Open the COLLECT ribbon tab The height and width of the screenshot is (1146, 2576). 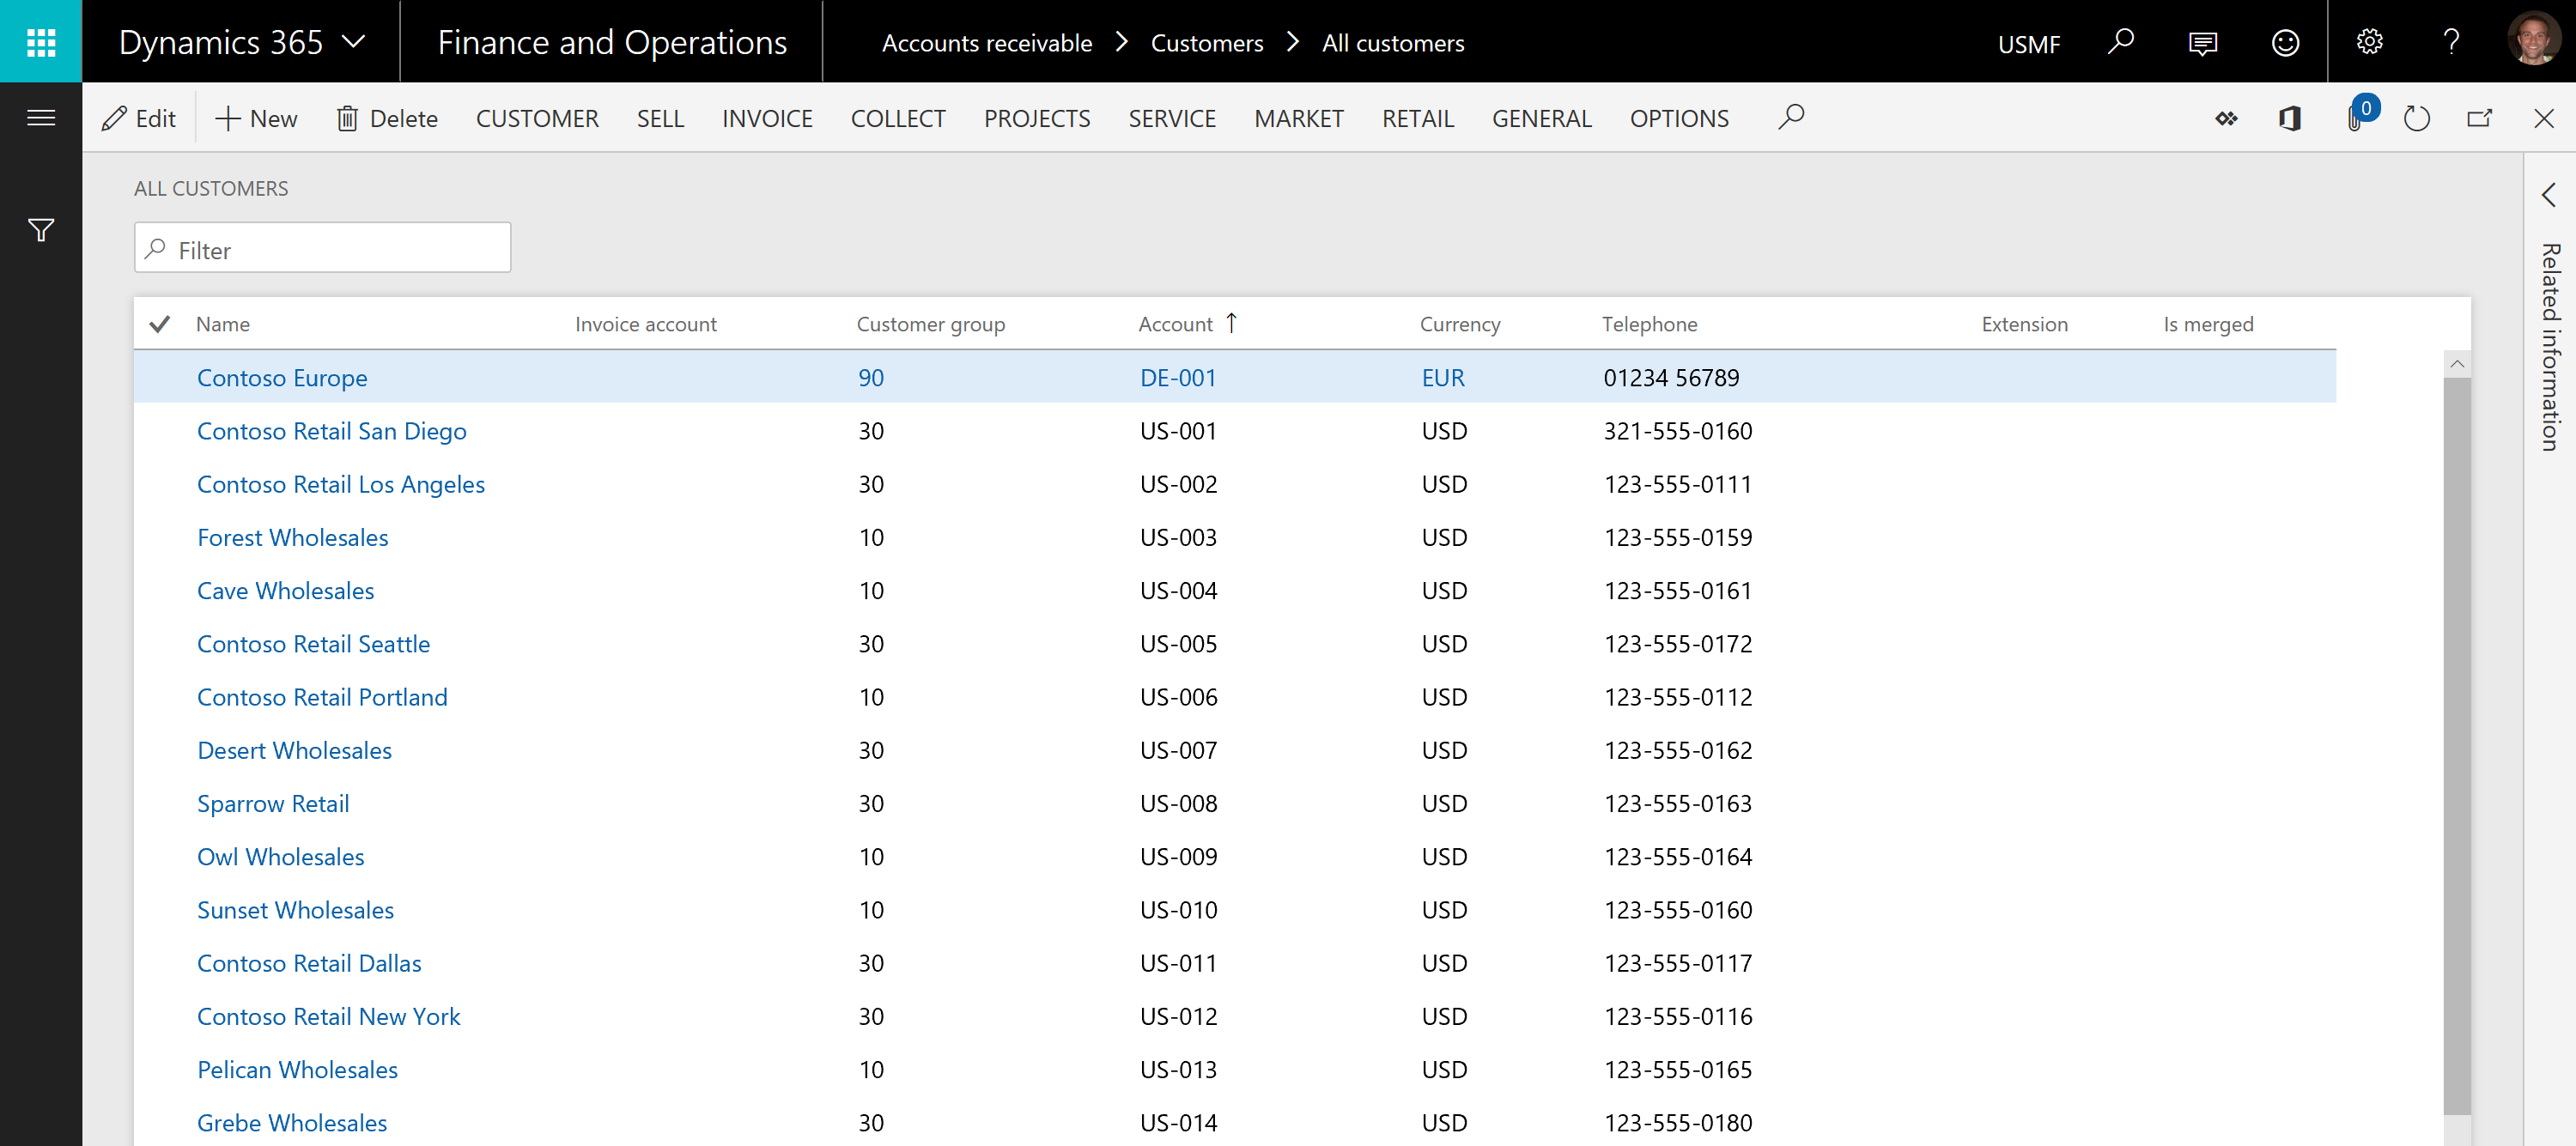click(899, 118)
